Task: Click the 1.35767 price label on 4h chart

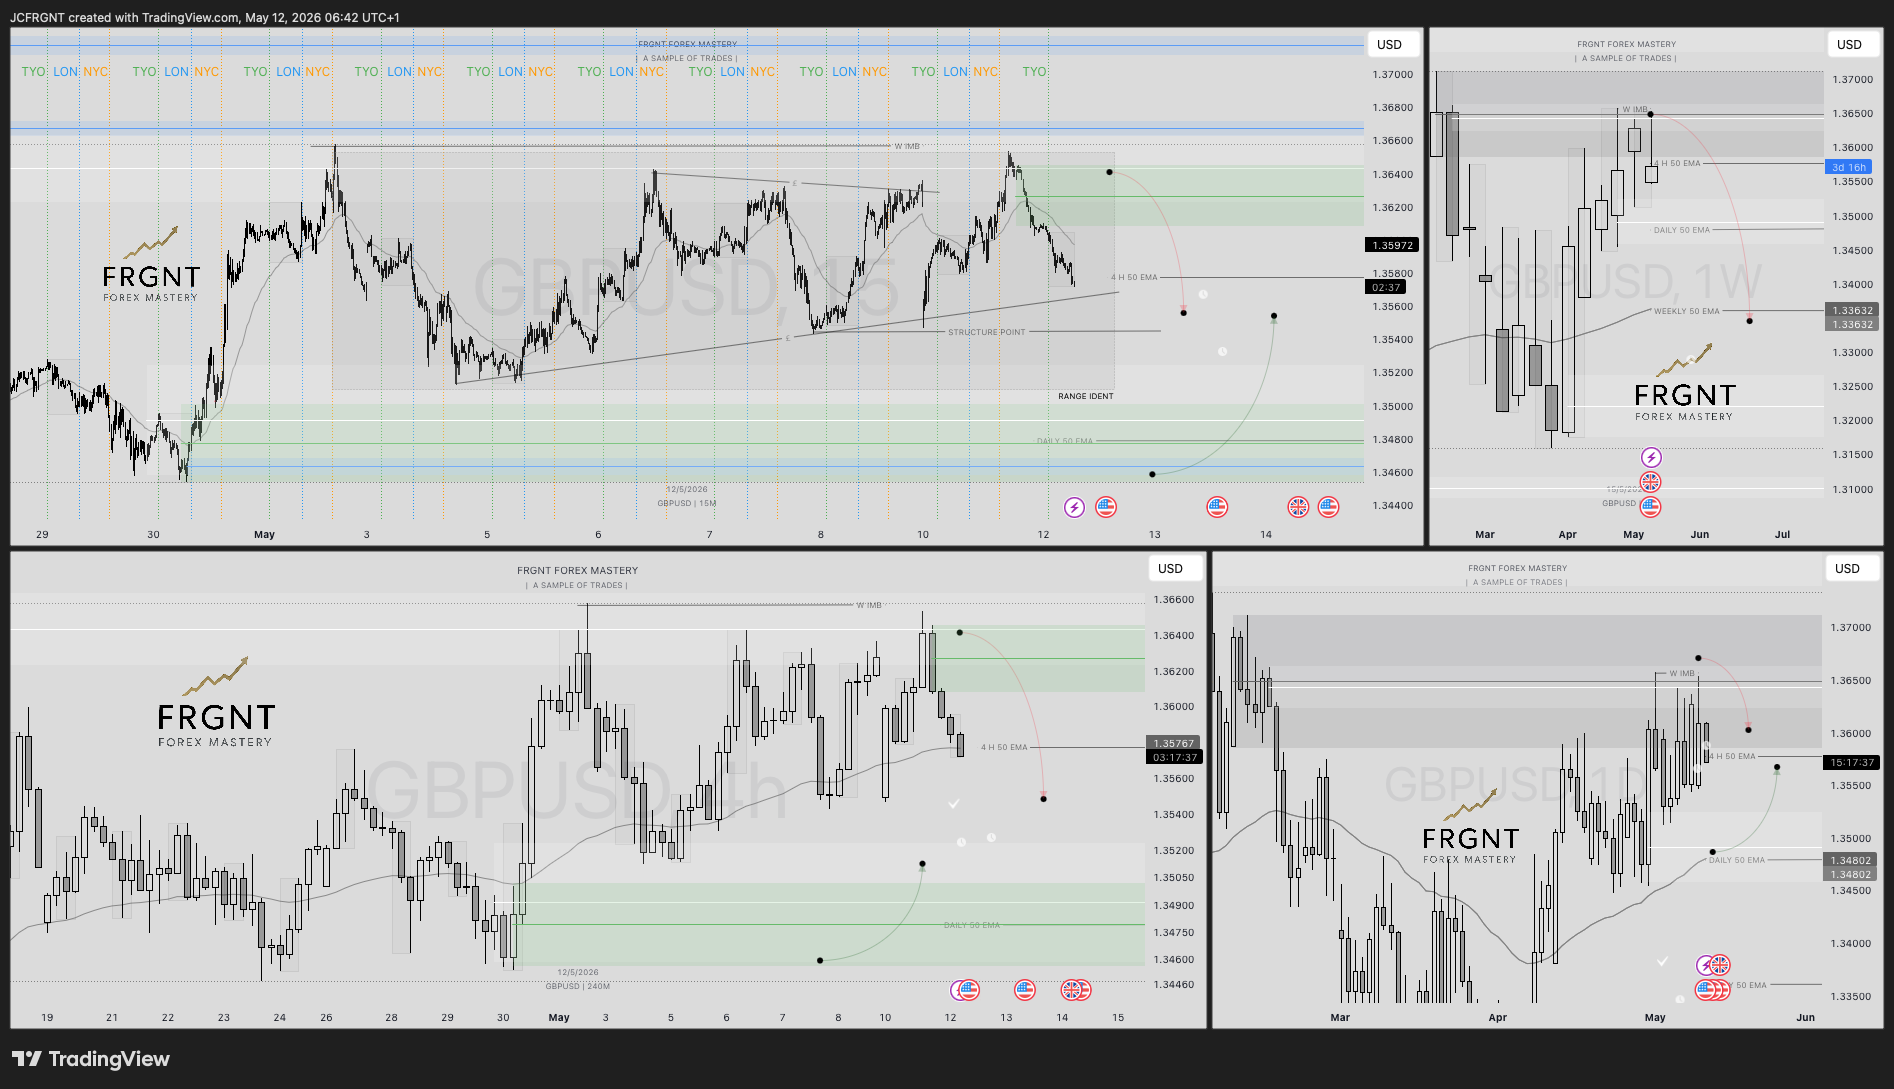Action: [x=1174, y=743]
